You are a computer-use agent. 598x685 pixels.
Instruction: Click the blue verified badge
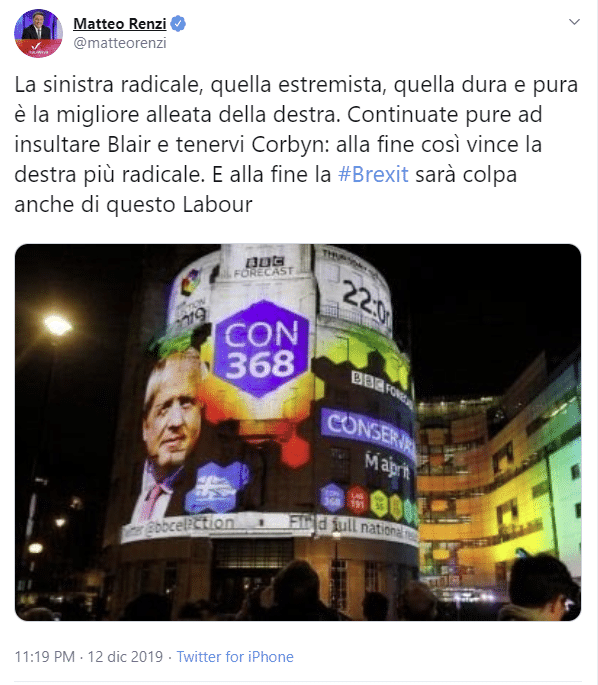tap(178, 24)
